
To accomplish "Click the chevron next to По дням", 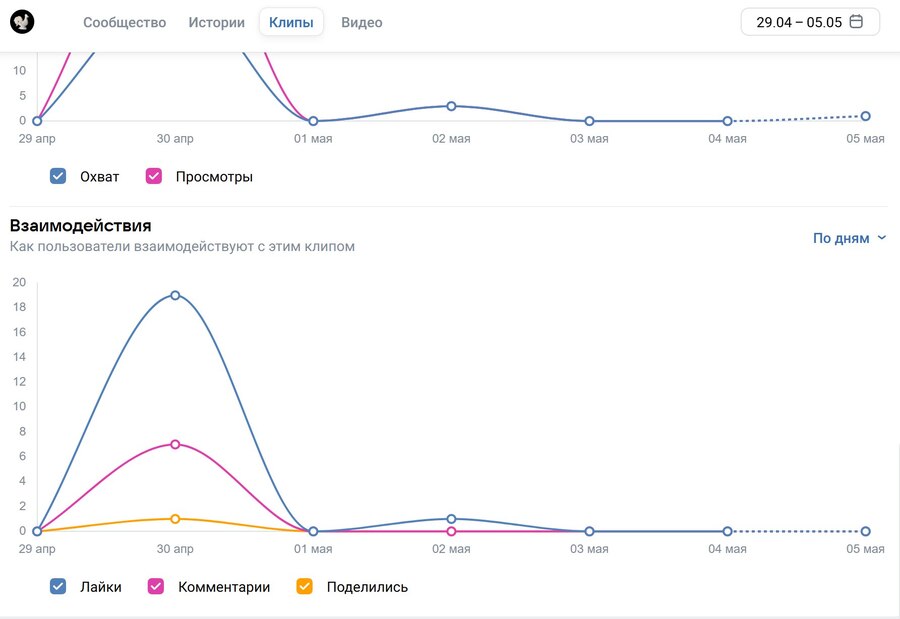I will click(881, 238).
